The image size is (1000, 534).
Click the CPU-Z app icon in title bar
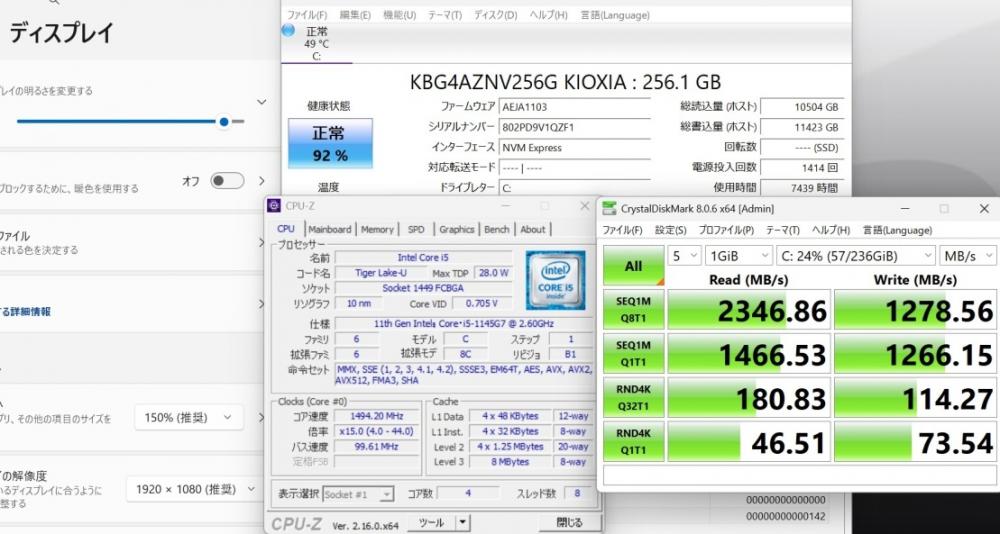tap(274, 205)
